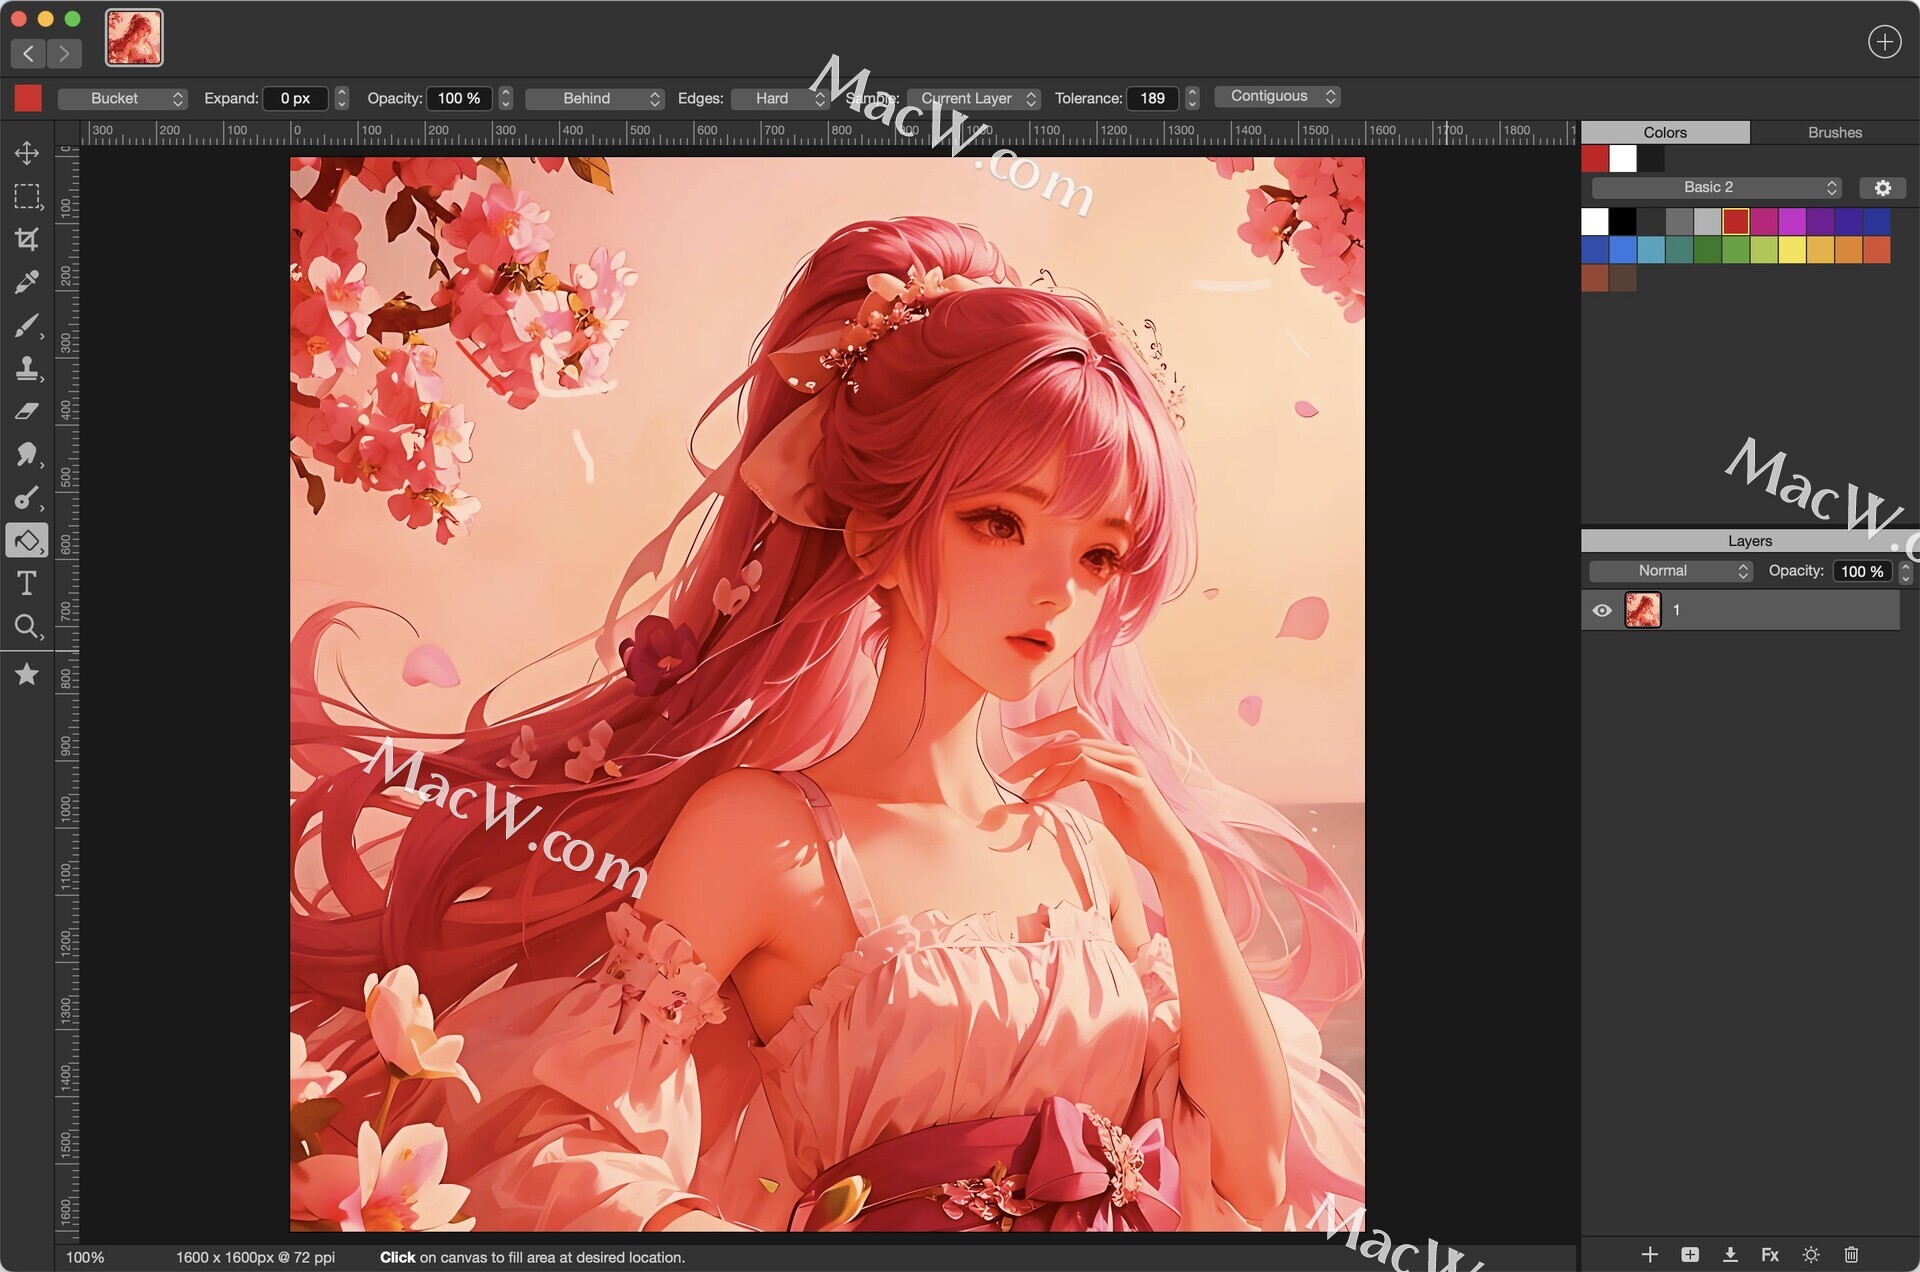Open the Behind blend mode dropdown

click(594, 98)
